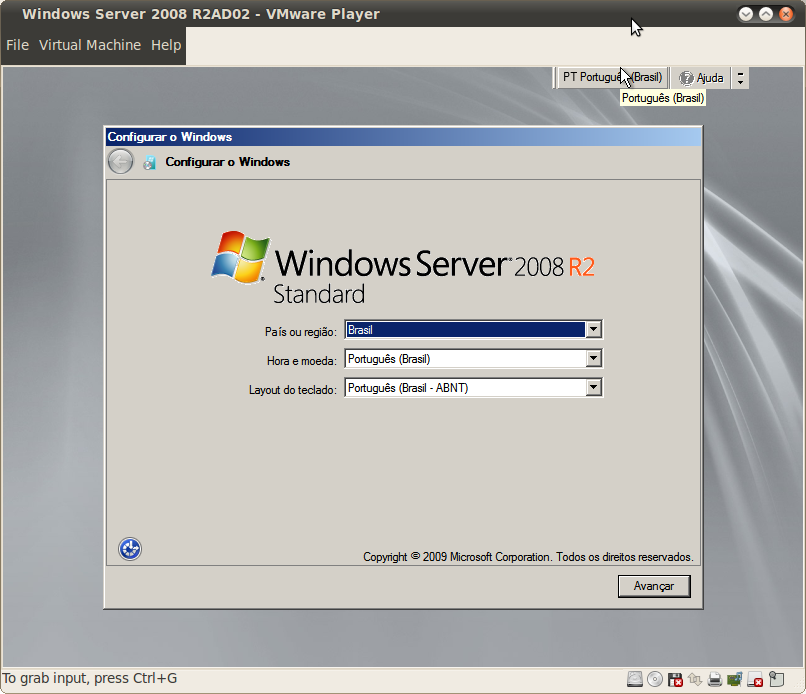Viewport: 806px width, 694px height.
Task: Click the CD/DVD drive status icon
Action: [655, 679]
